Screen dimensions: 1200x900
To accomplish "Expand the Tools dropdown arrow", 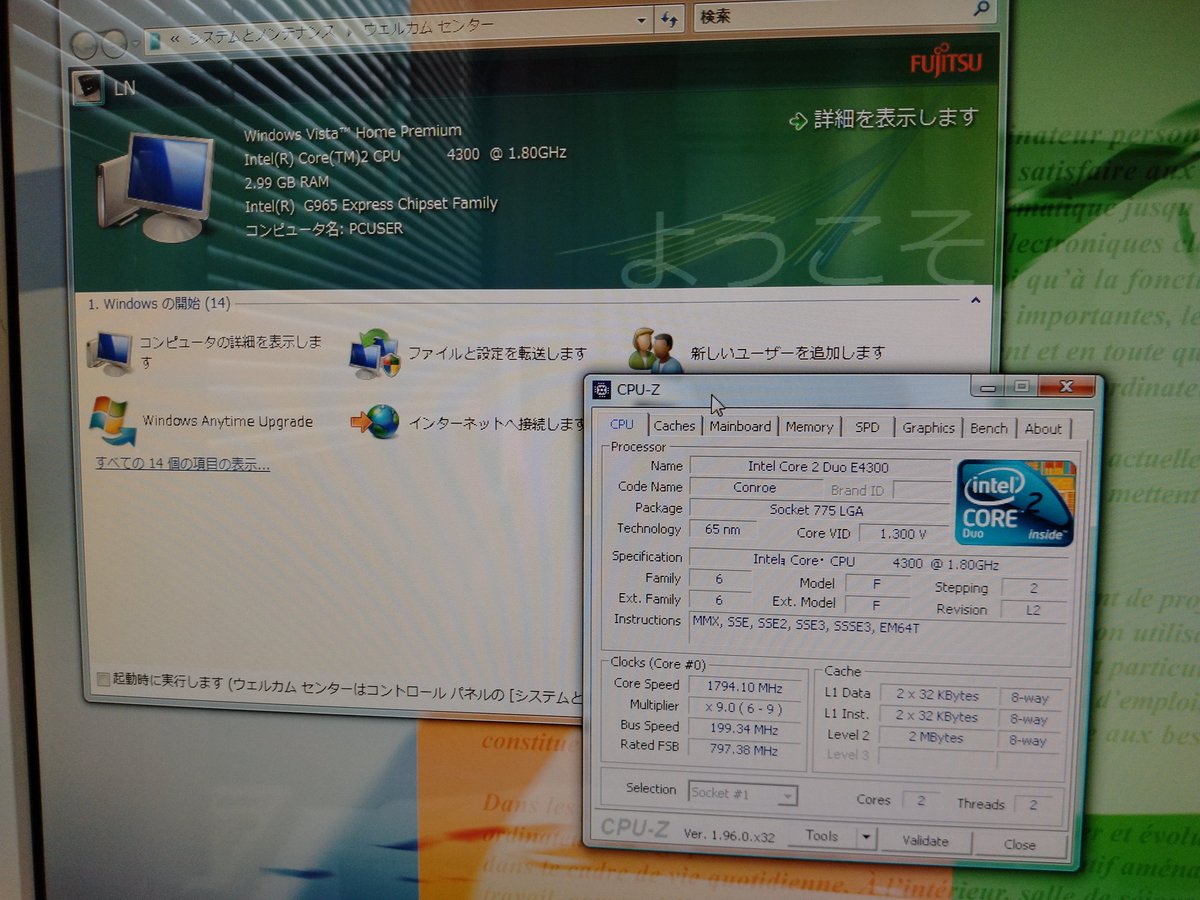I will coord(866,838).
